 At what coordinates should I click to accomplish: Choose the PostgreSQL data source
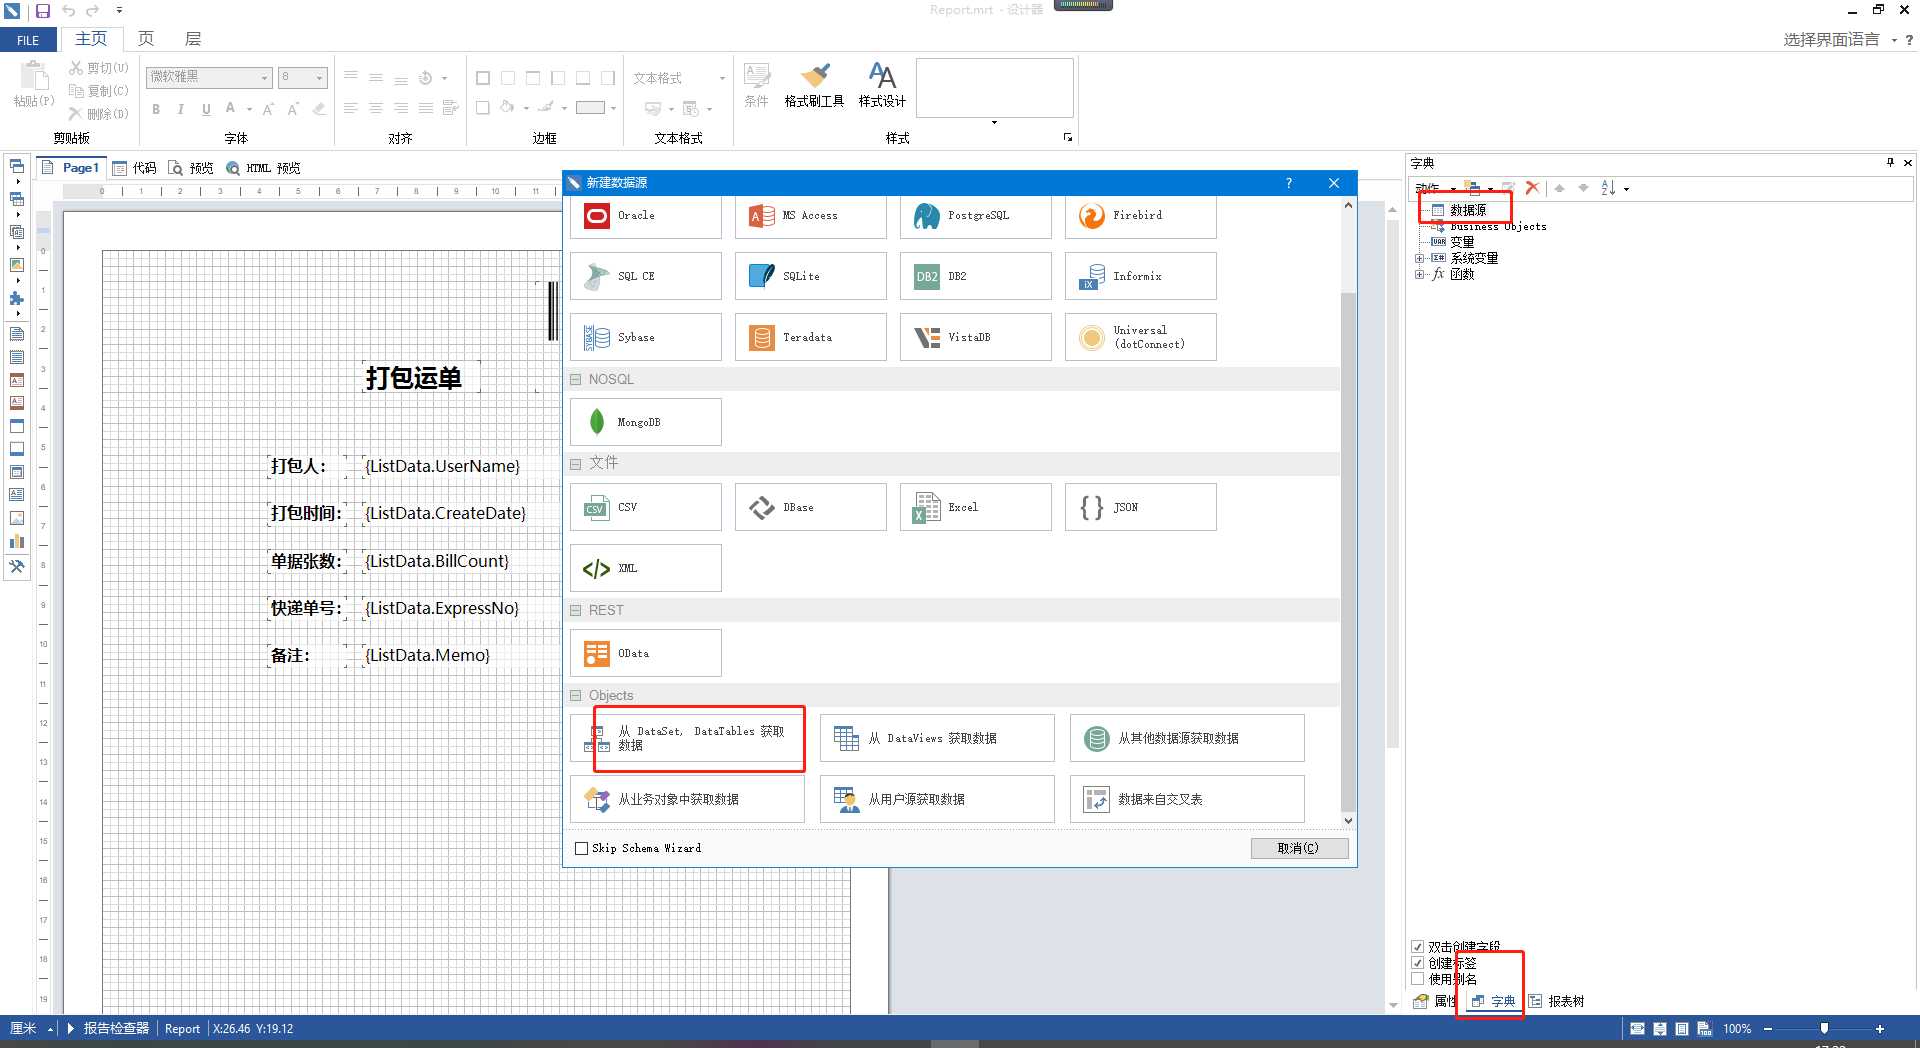[x=975, y=216]
